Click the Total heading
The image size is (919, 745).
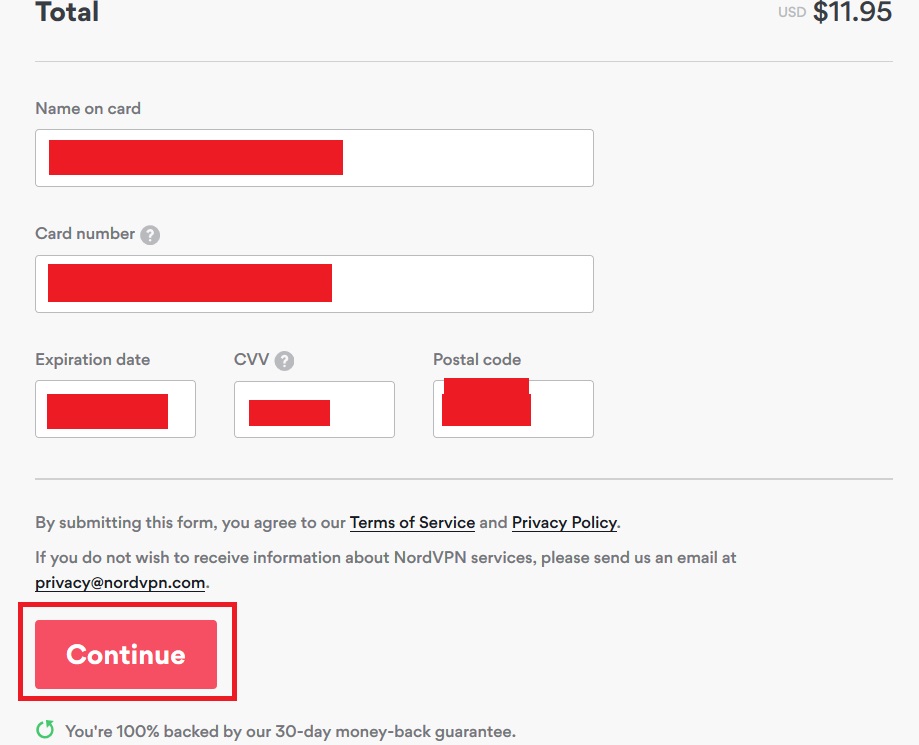pyautogui.click(x=67, y=12)
